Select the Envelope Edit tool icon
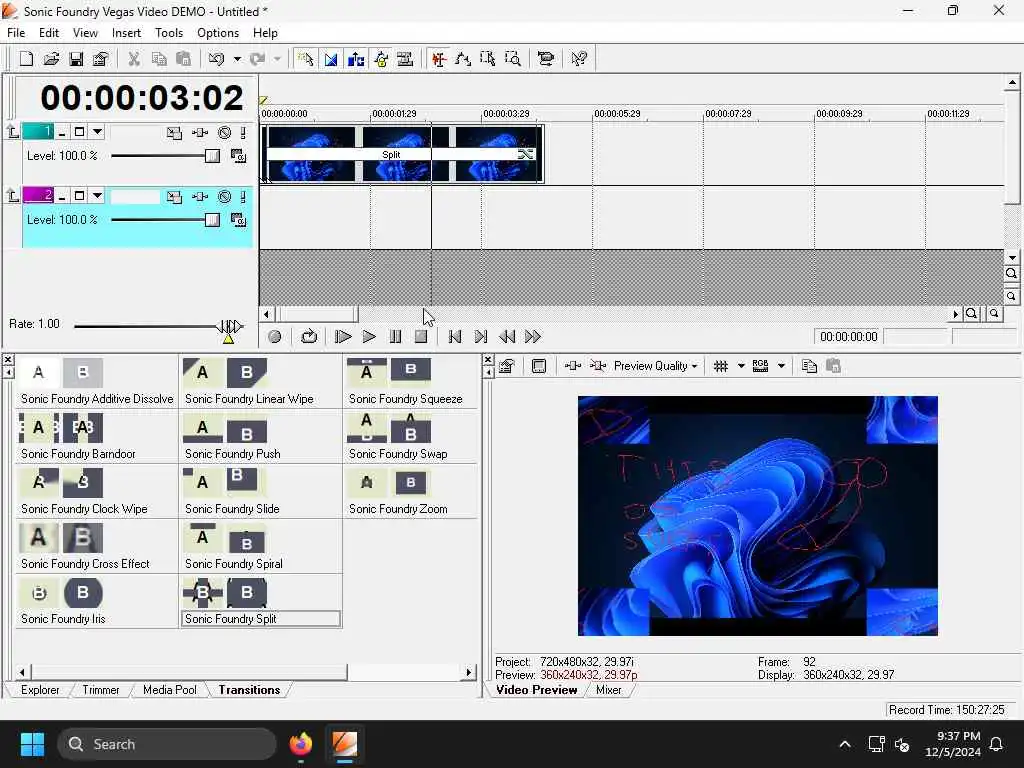Image resolution: width=1024 pixels, height=768 pixels. 464,59
